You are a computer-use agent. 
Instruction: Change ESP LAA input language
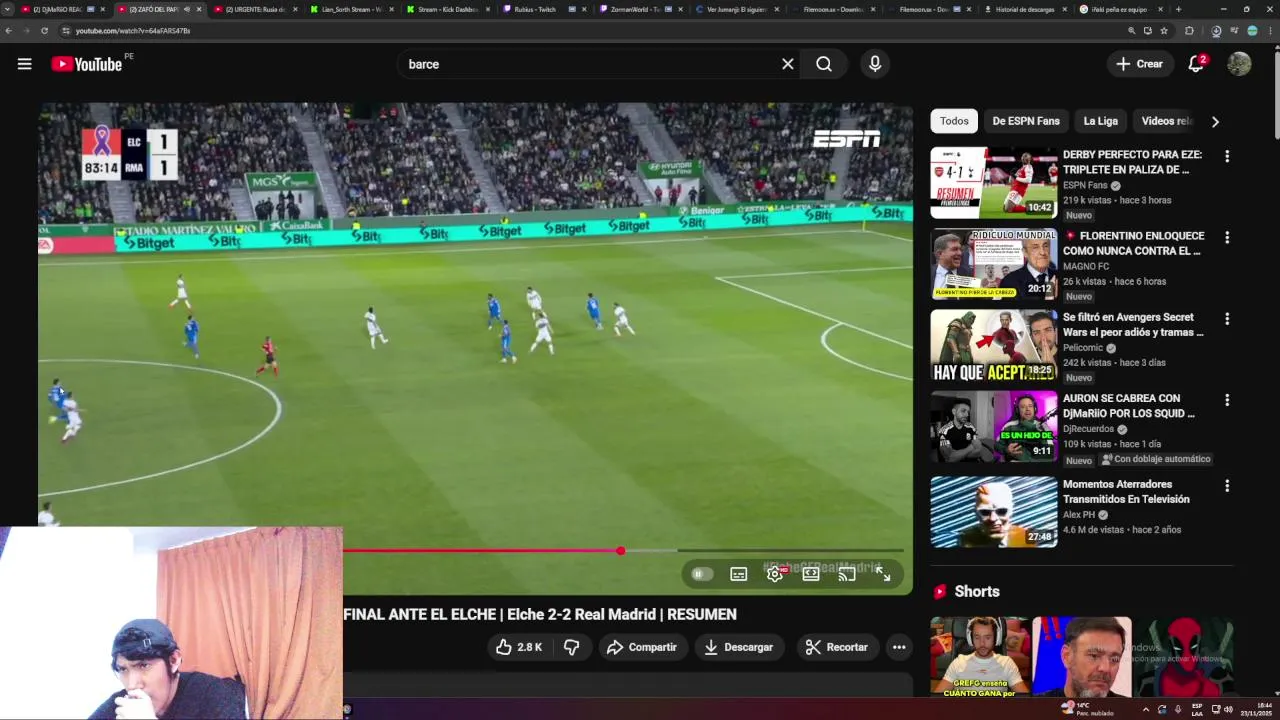pos(1197,709)
